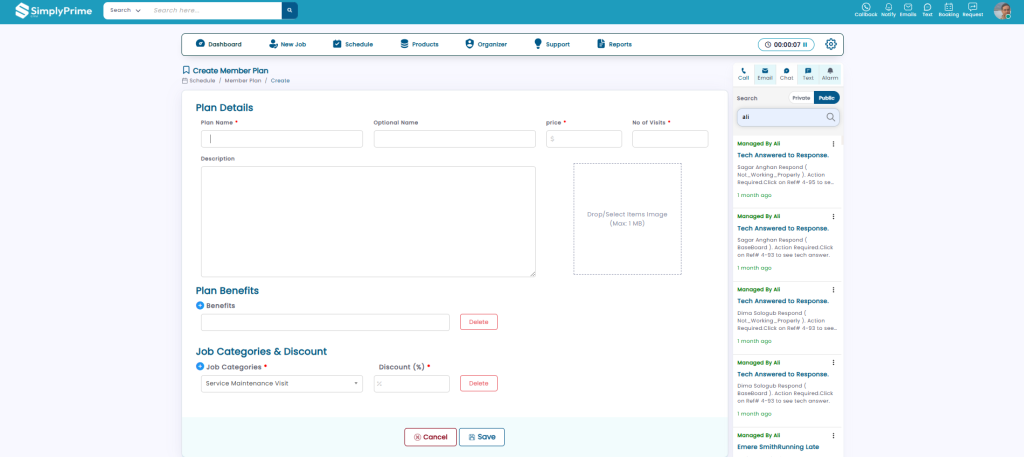Open Request icon in header

972,10
